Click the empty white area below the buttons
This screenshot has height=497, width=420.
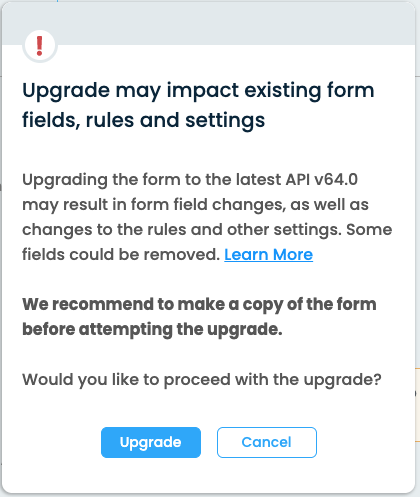pyautogui.click(x=209, y=475)
